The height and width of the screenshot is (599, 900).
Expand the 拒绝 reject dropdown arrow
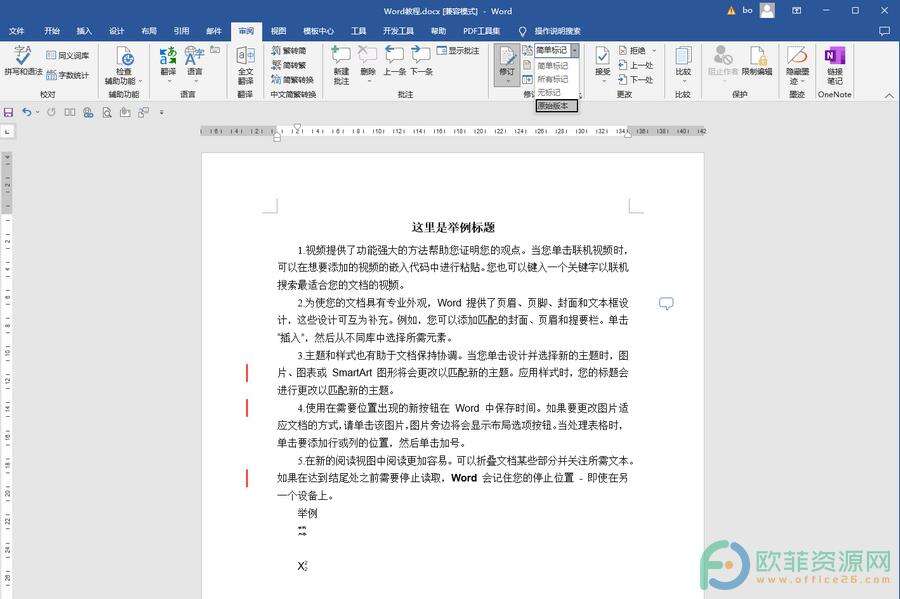[x=654, y=50]
